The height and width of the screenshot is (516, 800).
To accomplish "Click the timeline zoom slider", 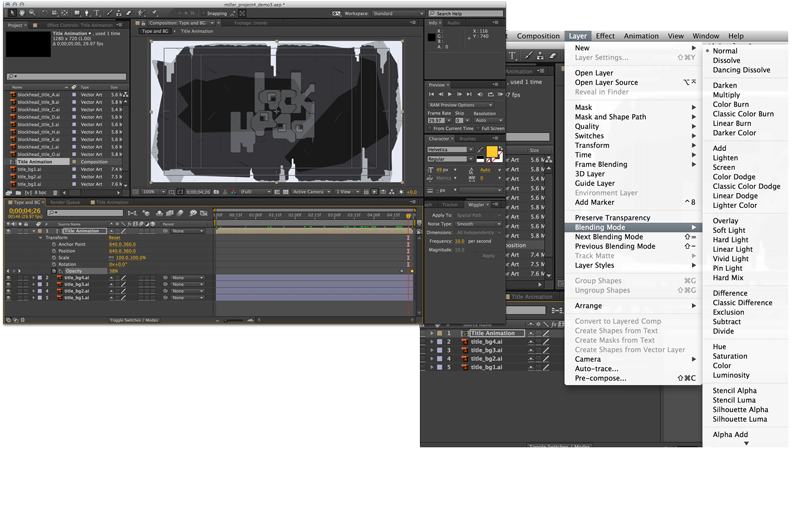I will point(234,321).
